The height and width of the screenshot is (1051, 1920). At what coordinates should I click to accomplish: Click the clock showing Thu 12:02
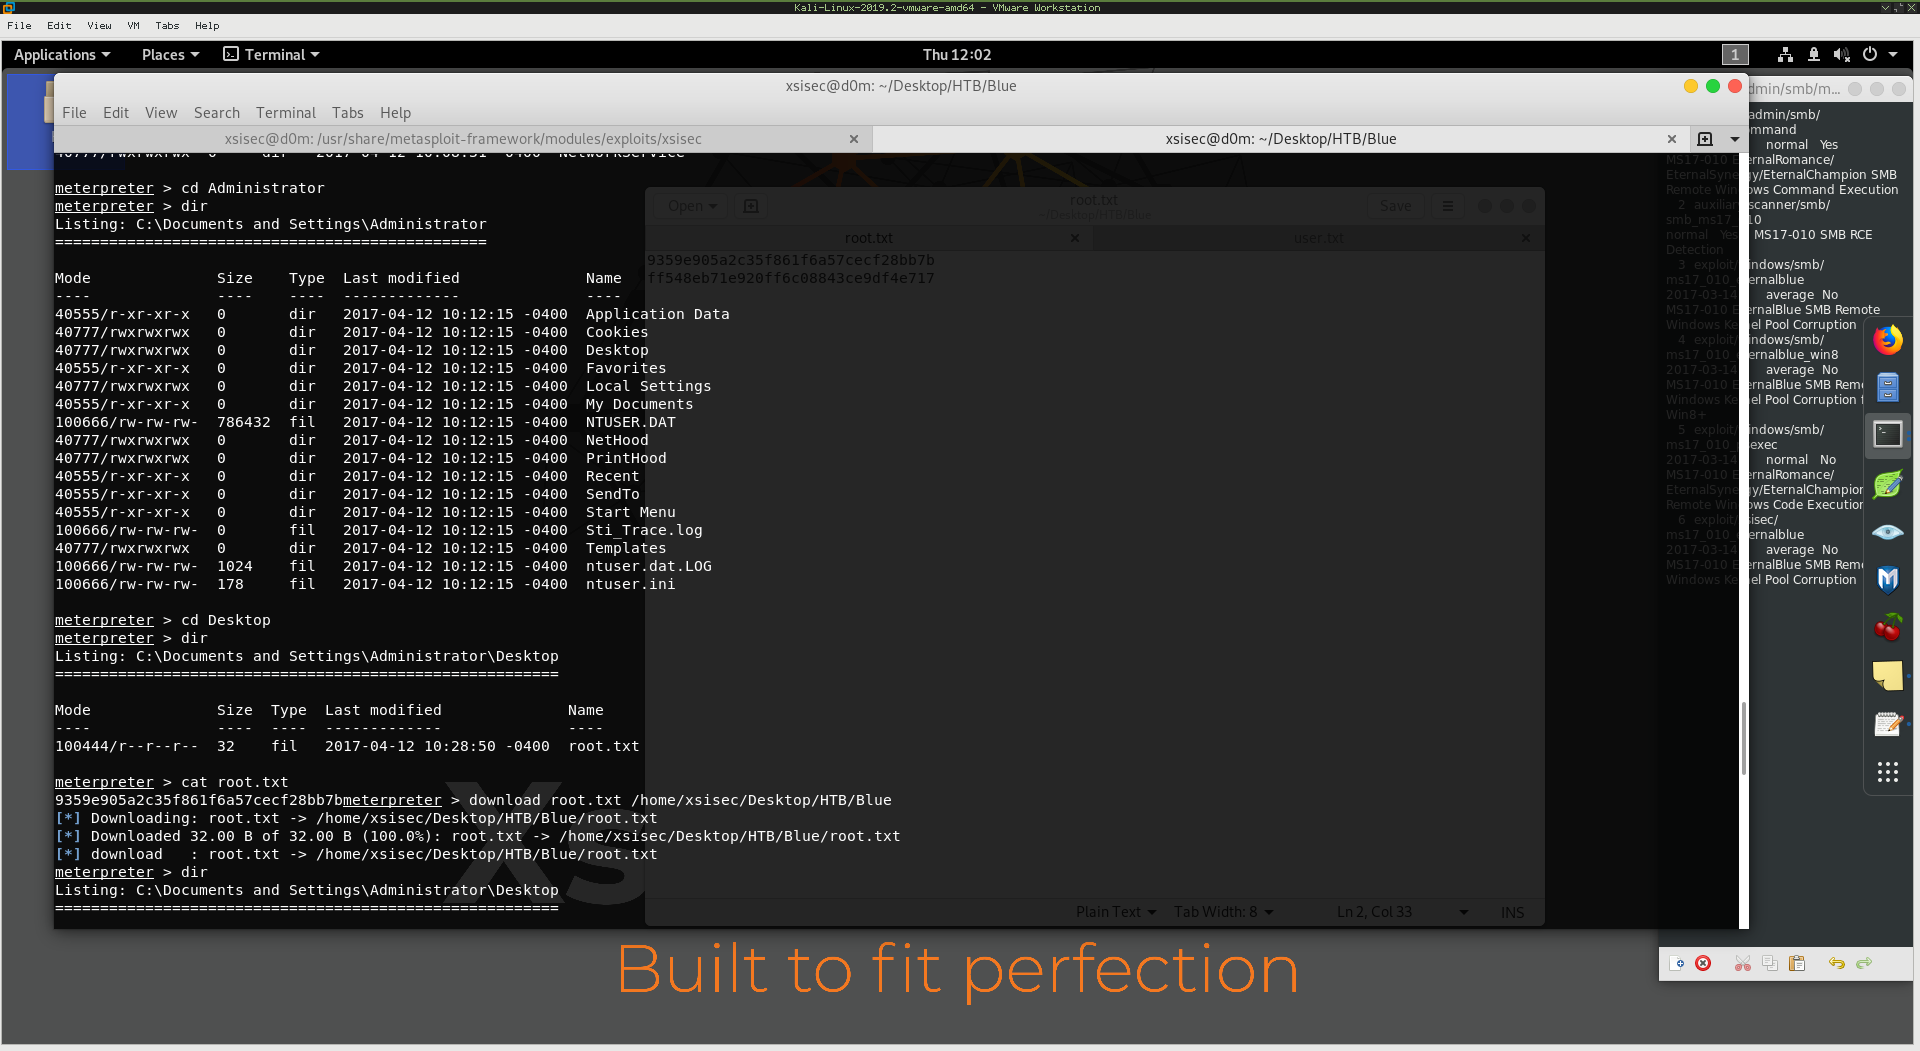click(x=957, y=55)
